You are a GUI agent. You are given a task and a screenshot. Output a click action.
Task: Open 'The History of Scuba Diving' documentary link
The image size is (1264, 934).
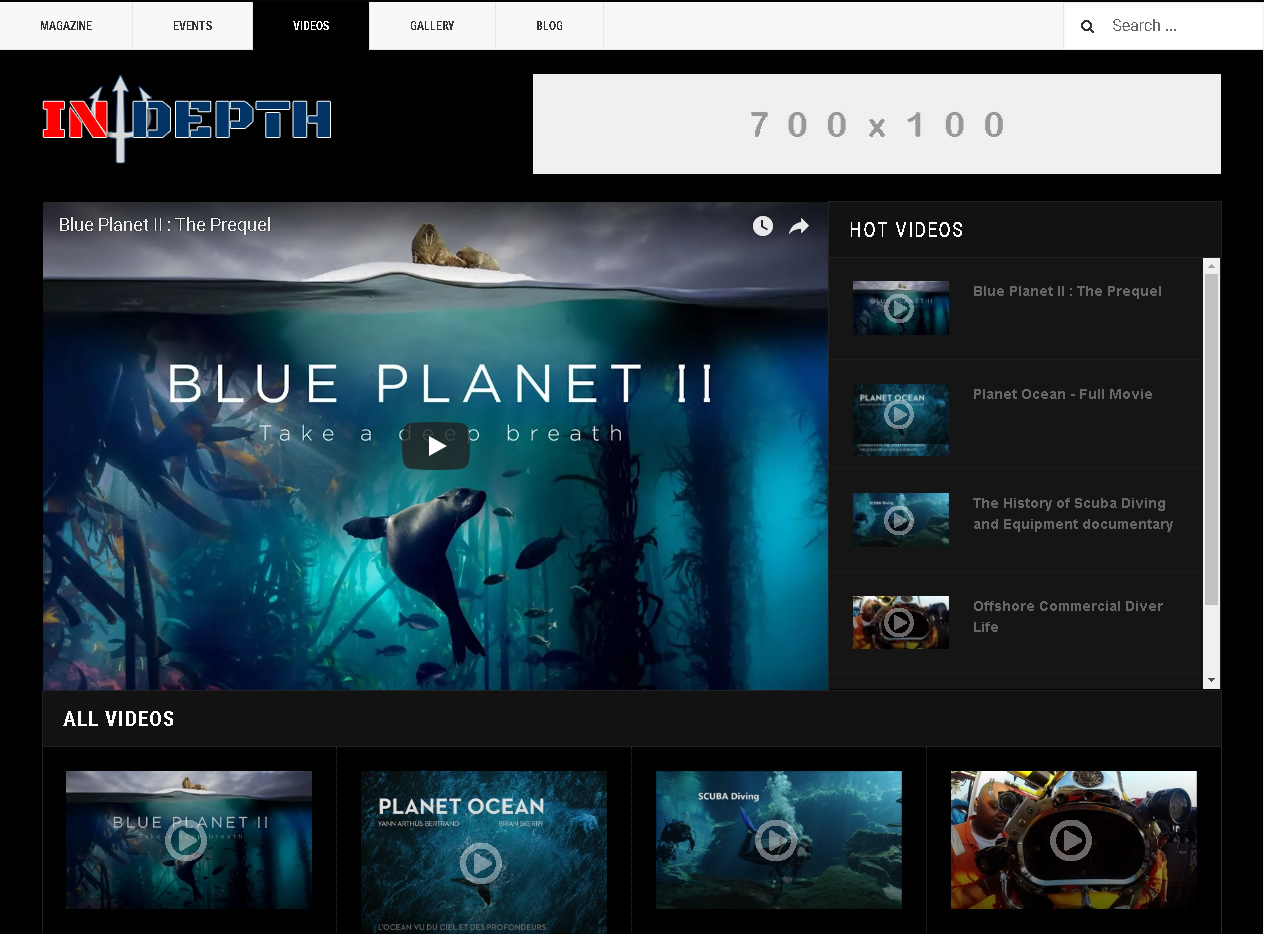click(x=1073, y=514)
